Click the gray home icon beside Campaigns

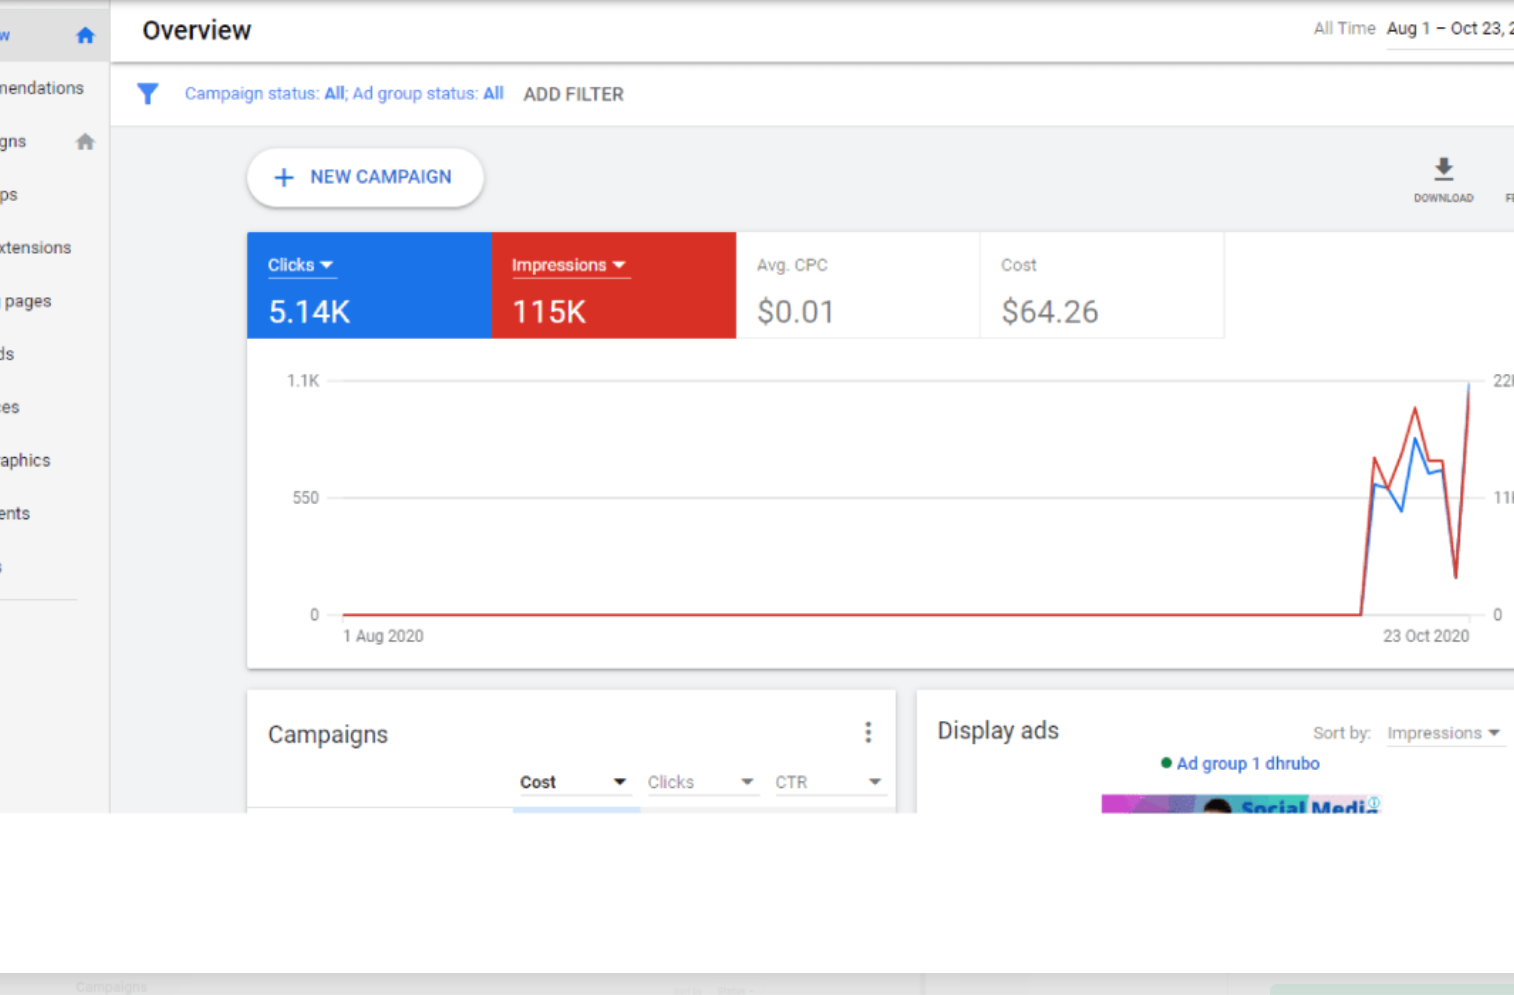tap(85, 142)
